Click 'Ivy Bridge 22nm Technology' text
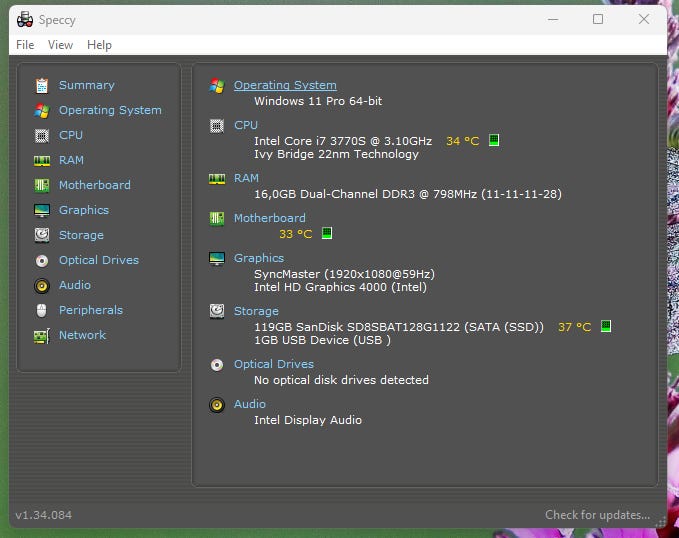 pos(336,154)
